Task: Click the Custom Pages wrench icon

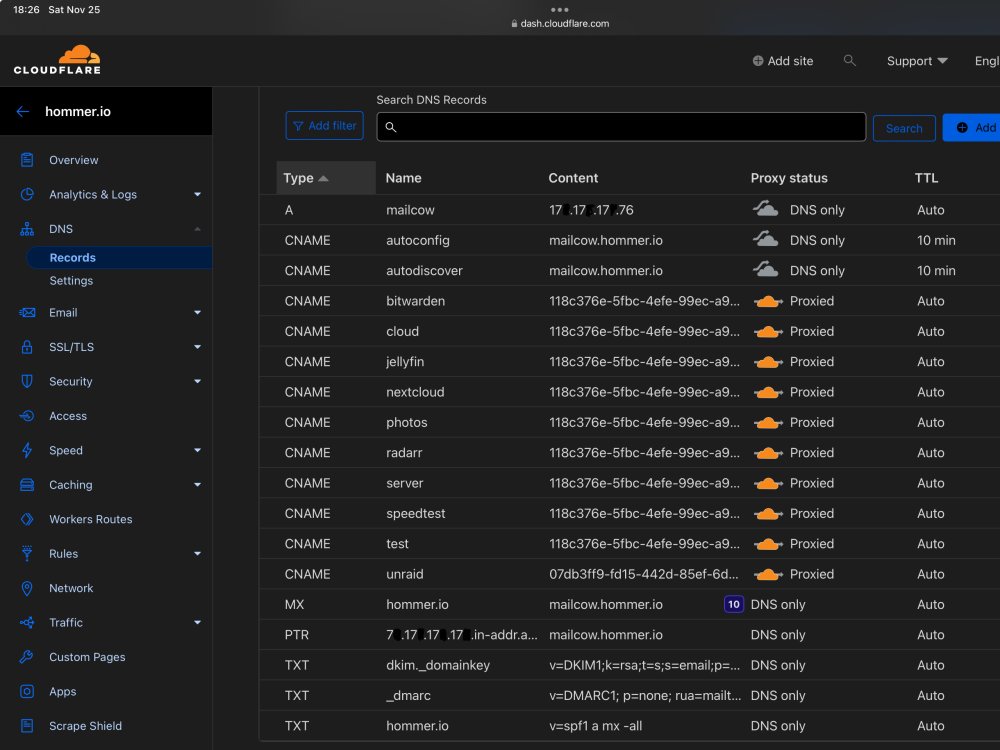Action: point(27,657)
